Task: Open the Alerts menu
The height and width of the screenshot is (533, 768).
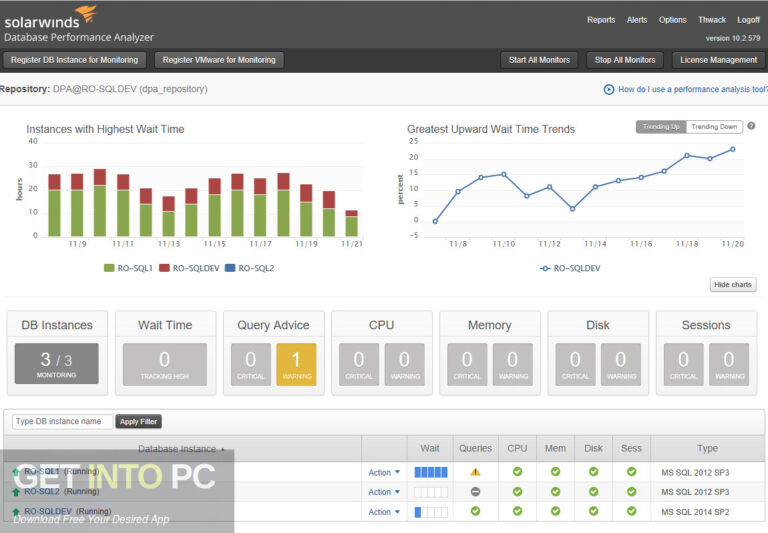Action: tap(637, 20)
